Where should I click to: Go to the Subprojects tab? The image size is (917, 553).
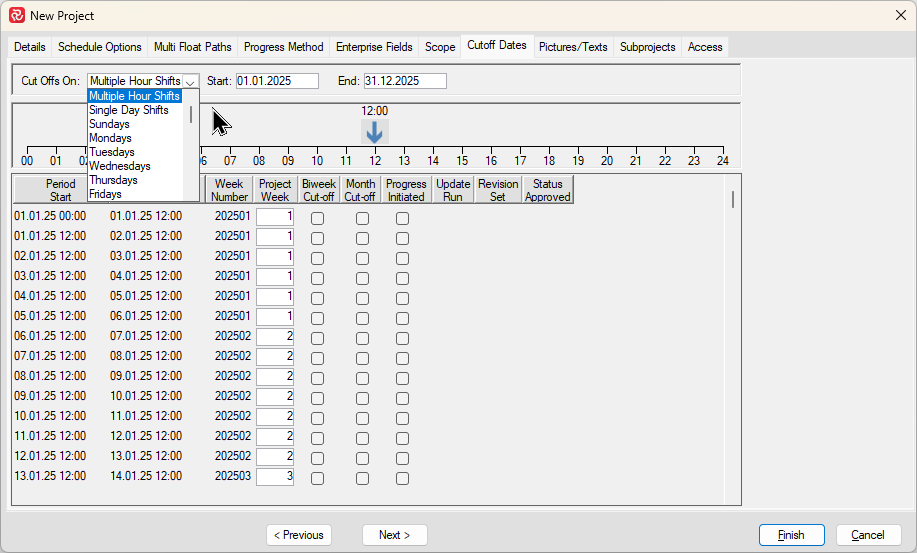[647, 47]
